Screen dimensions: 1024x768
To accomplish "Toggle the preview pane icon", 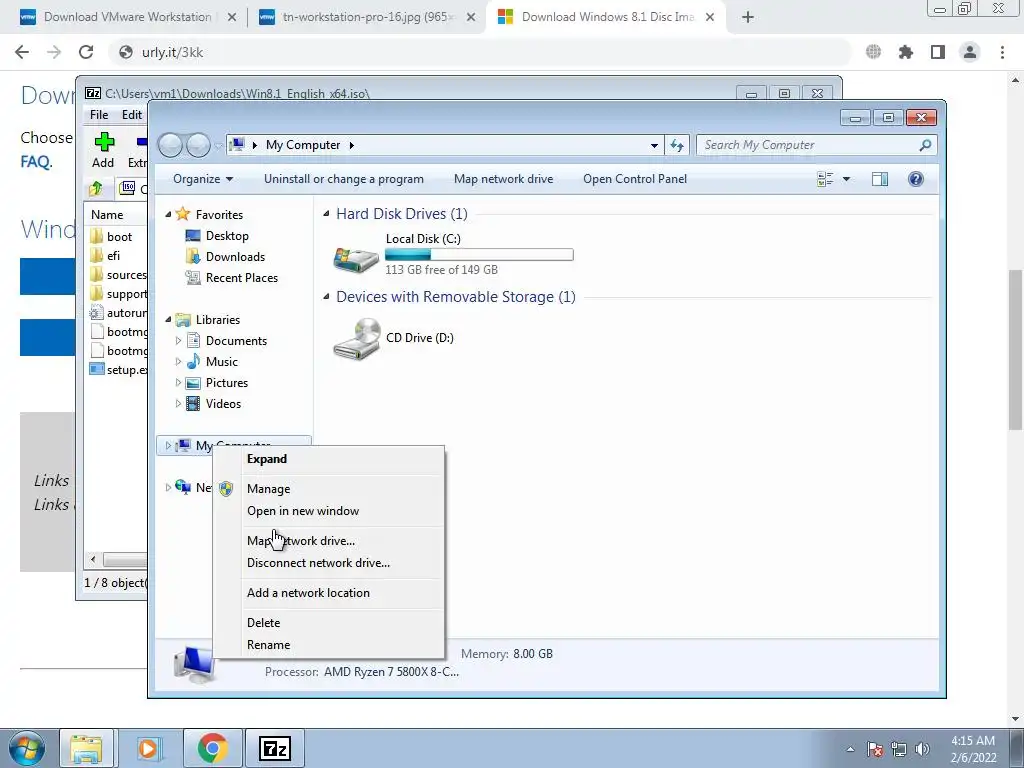I will click(x=880, y=179).
